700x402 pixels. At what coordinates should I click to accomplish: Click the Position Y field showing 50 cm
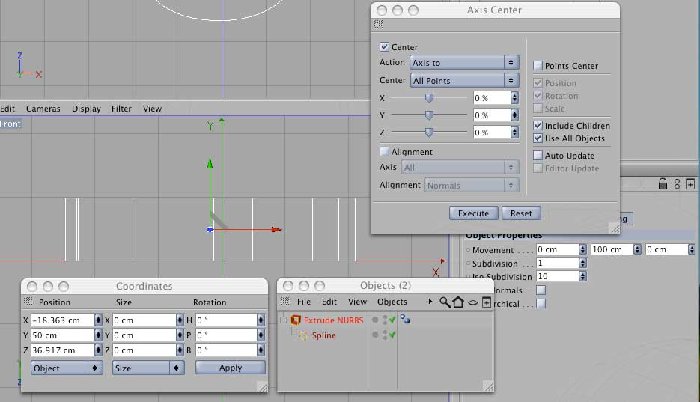[x=62, y=335]
